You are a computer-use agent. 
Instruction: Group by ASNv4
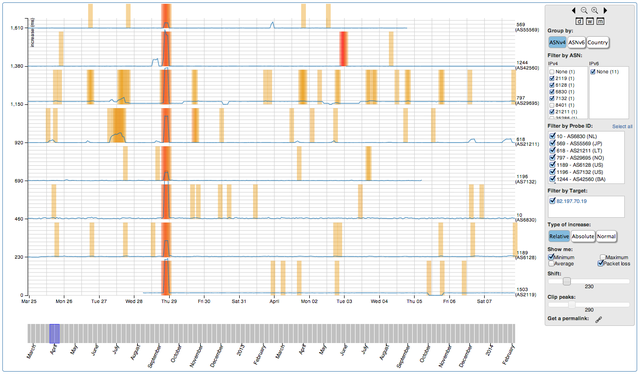click(558, 42)
